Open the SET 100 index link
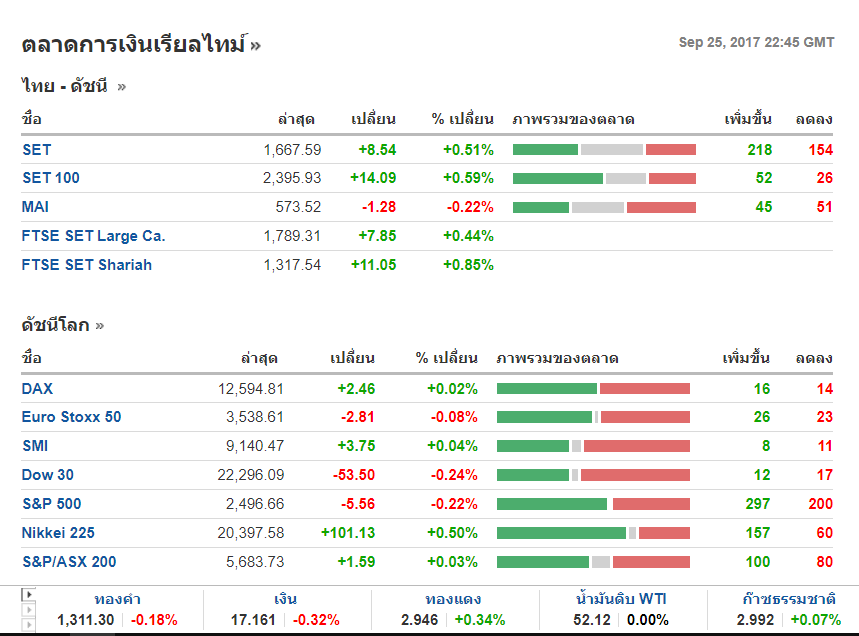859x636 pixels. tap(50, 178)
